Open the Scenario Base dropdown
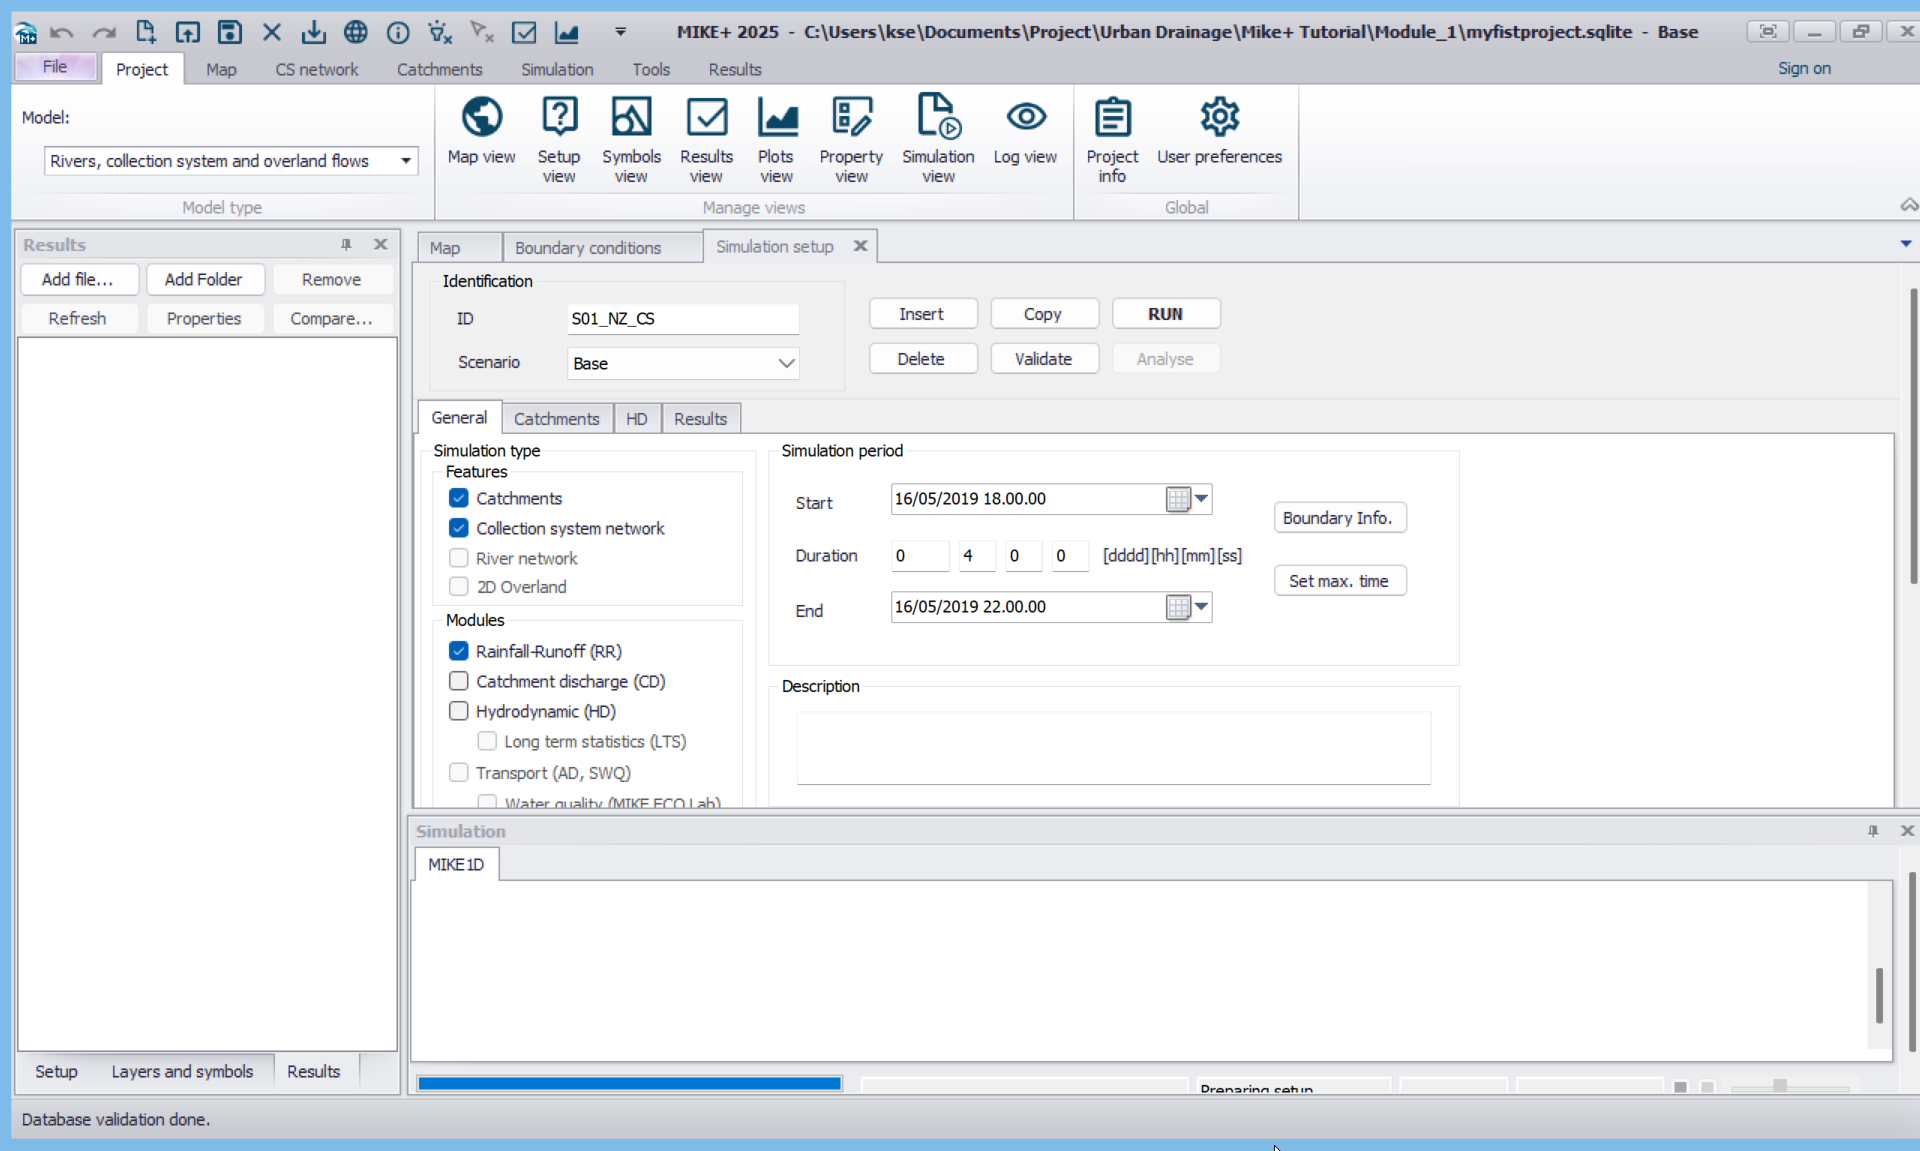The width and height of the screenshot is (1920, 1151). (x=786, y=363)
